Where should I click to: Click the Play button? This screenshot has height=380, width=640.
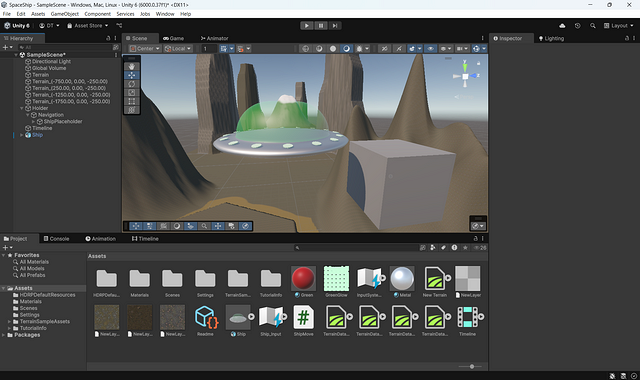pos(307,26)
